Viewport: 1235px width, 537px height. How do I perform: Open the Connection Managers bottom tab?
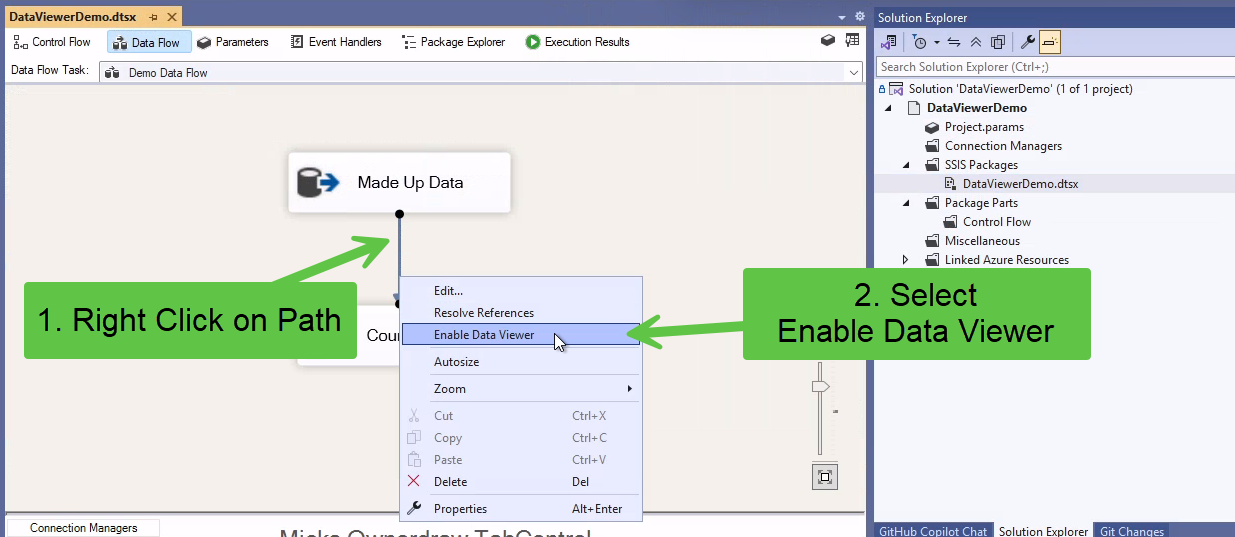83,527
